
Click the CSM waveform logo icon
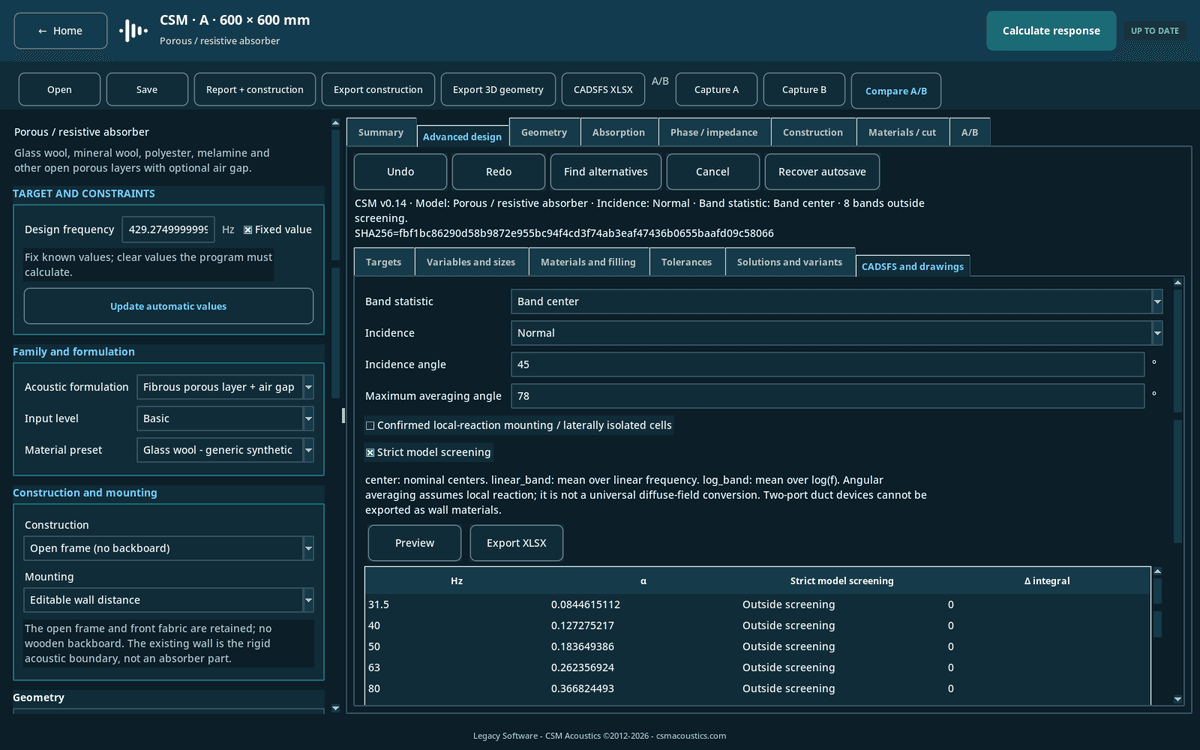(133, 31)
